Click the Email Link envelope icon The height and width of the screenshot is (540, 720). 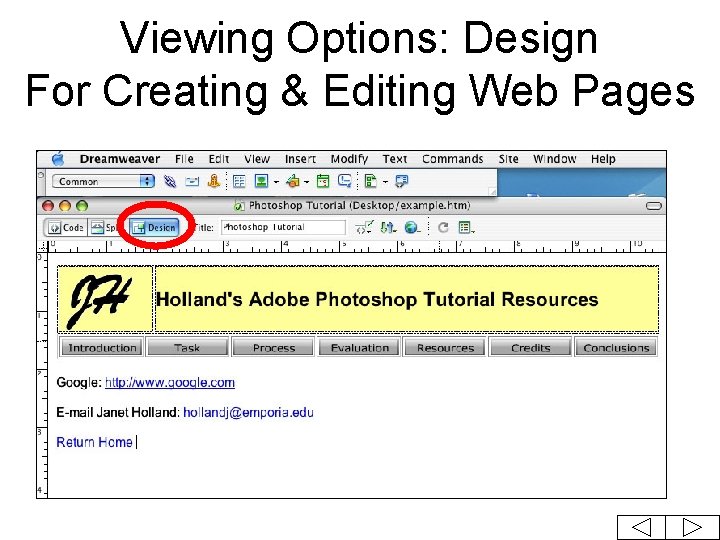click(192, 181)
